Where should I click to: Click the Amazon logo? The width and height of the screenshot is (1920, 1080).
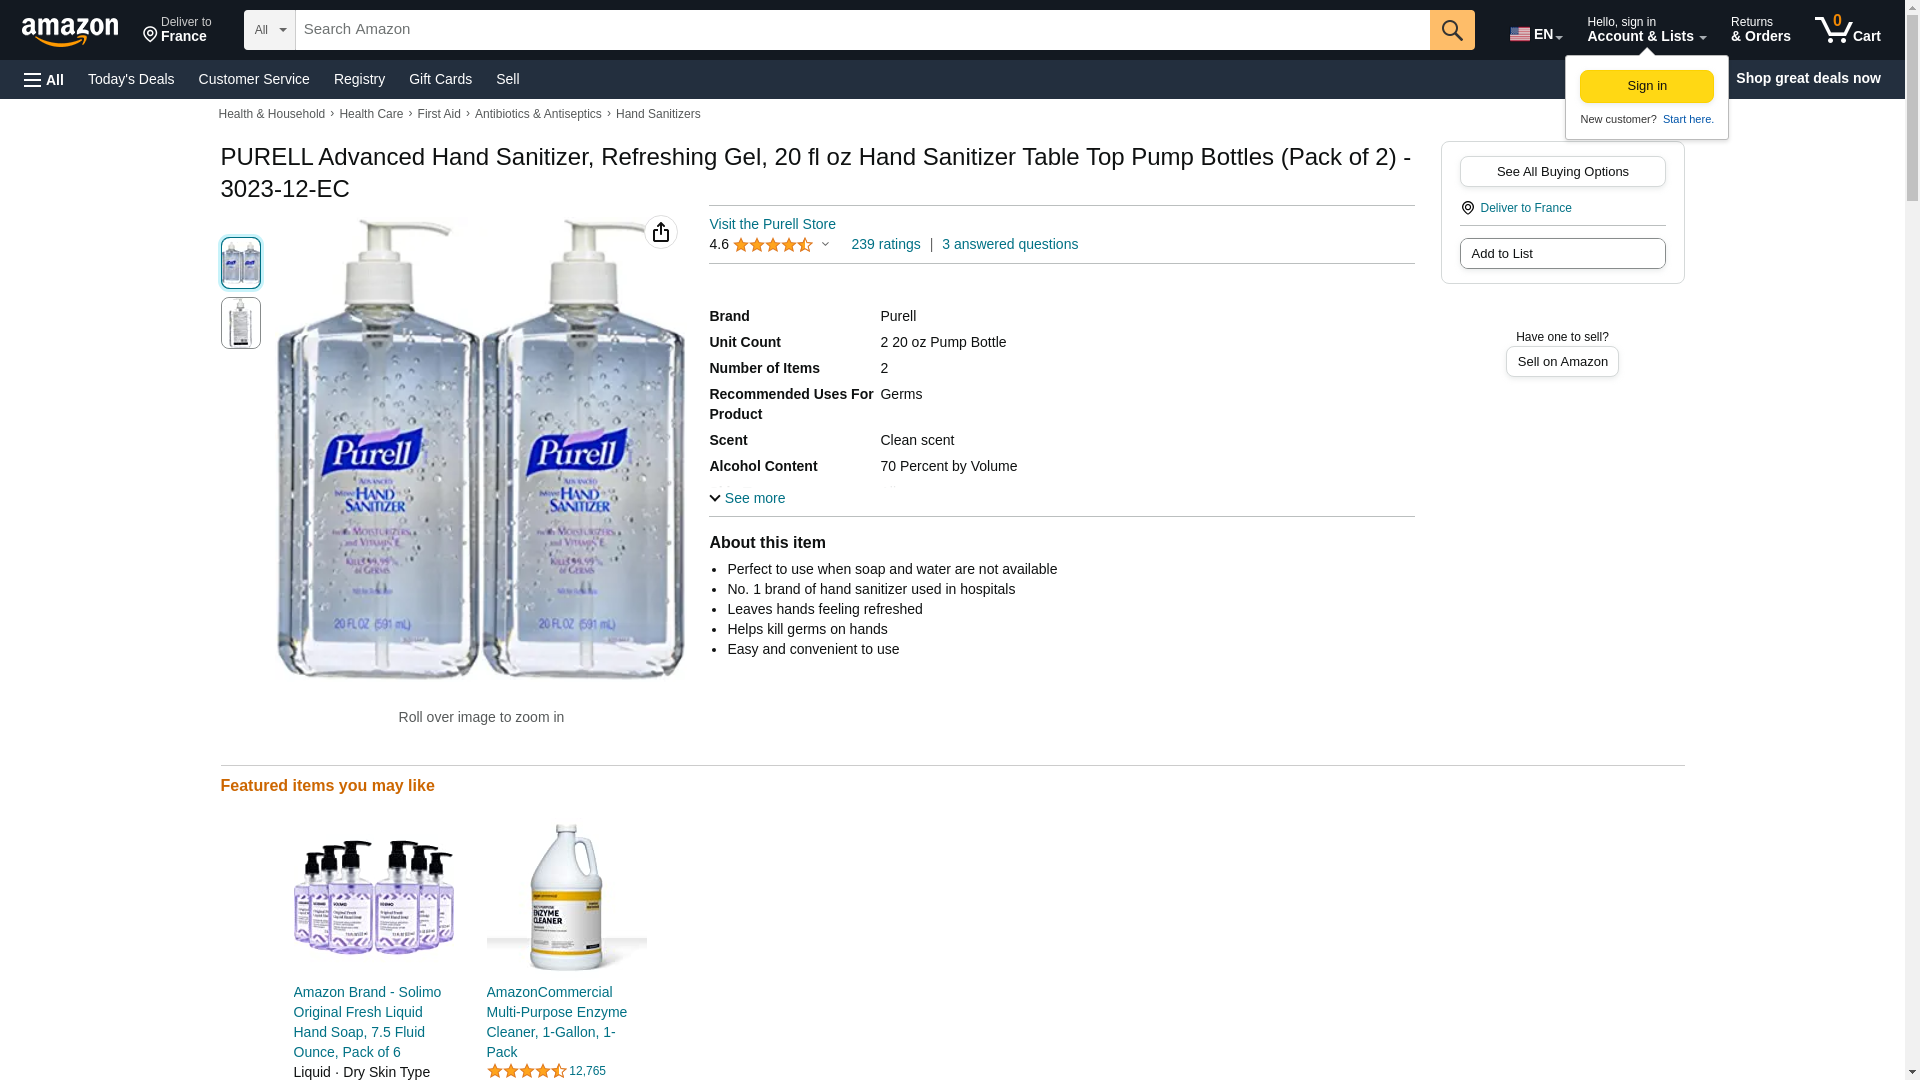pos(70,31)
